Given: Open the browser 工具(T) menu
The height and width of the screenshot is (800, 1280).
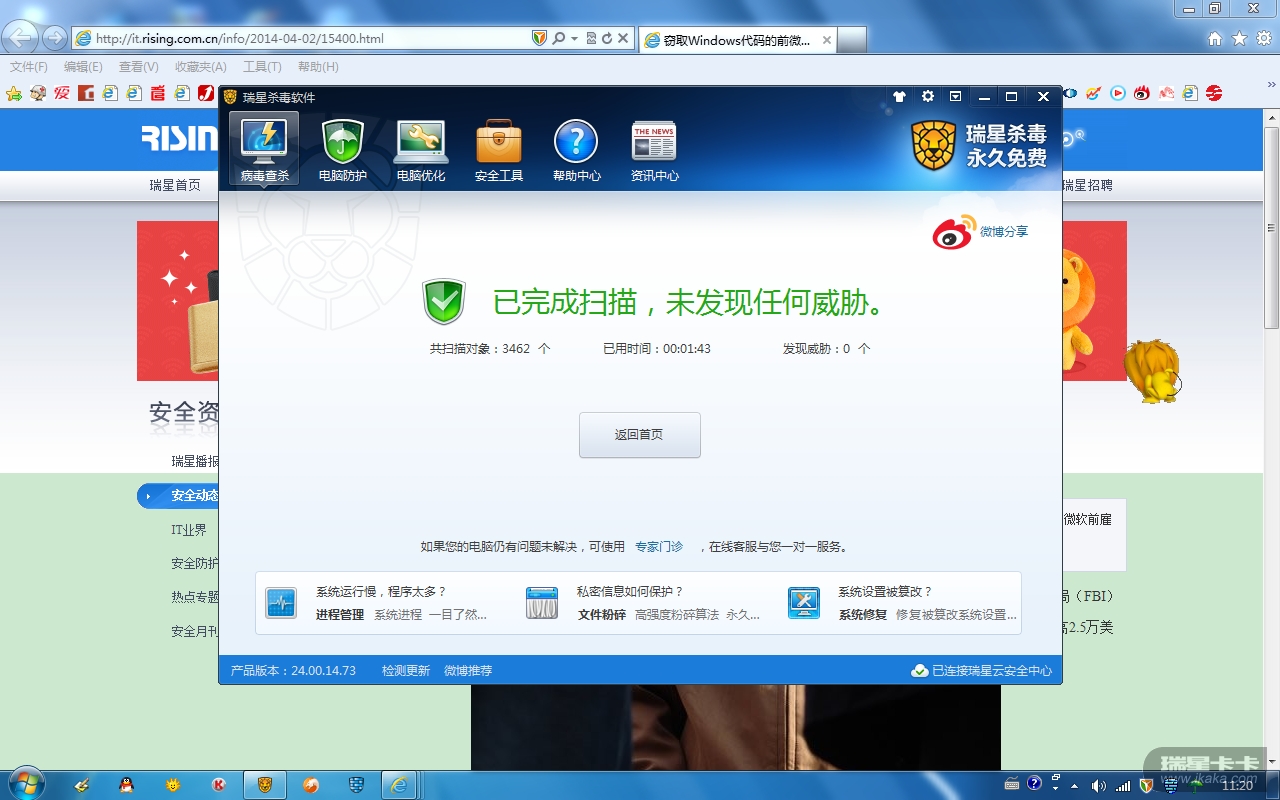Looking at the screenshot, I should pos(262,67).
